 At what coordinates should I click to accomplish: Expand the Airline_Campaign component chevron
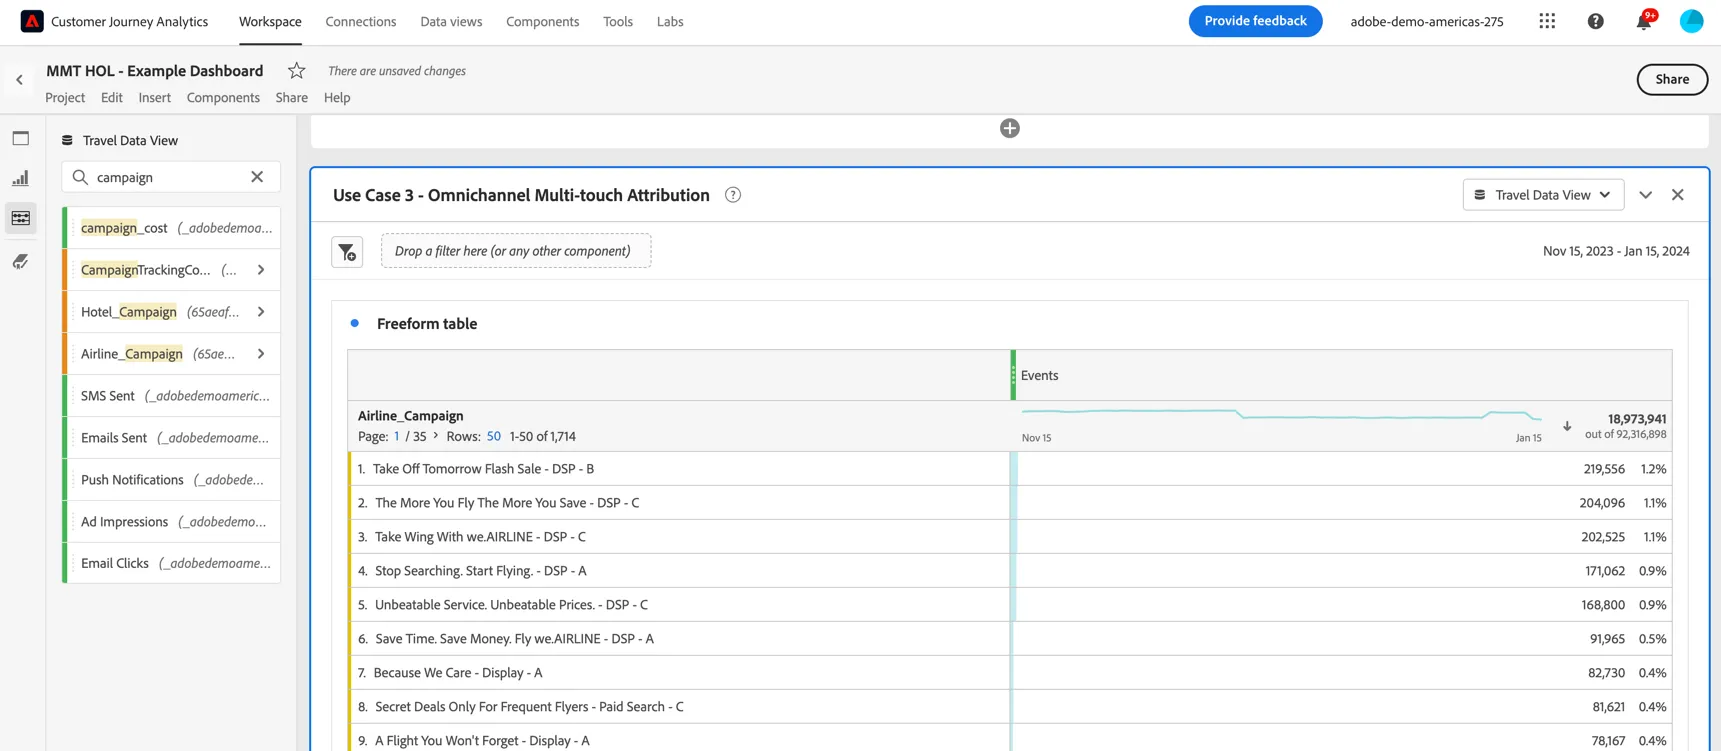click(x=261, y=354)
